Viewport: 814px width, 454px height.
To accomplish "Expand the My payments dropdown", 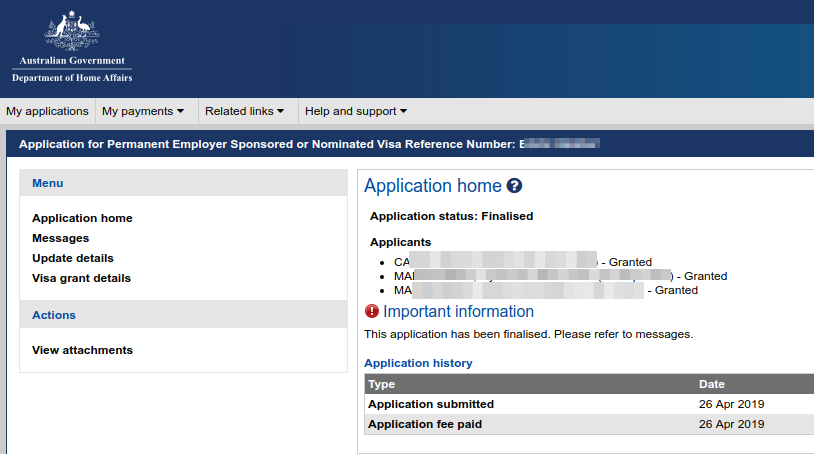I will 143,111.
